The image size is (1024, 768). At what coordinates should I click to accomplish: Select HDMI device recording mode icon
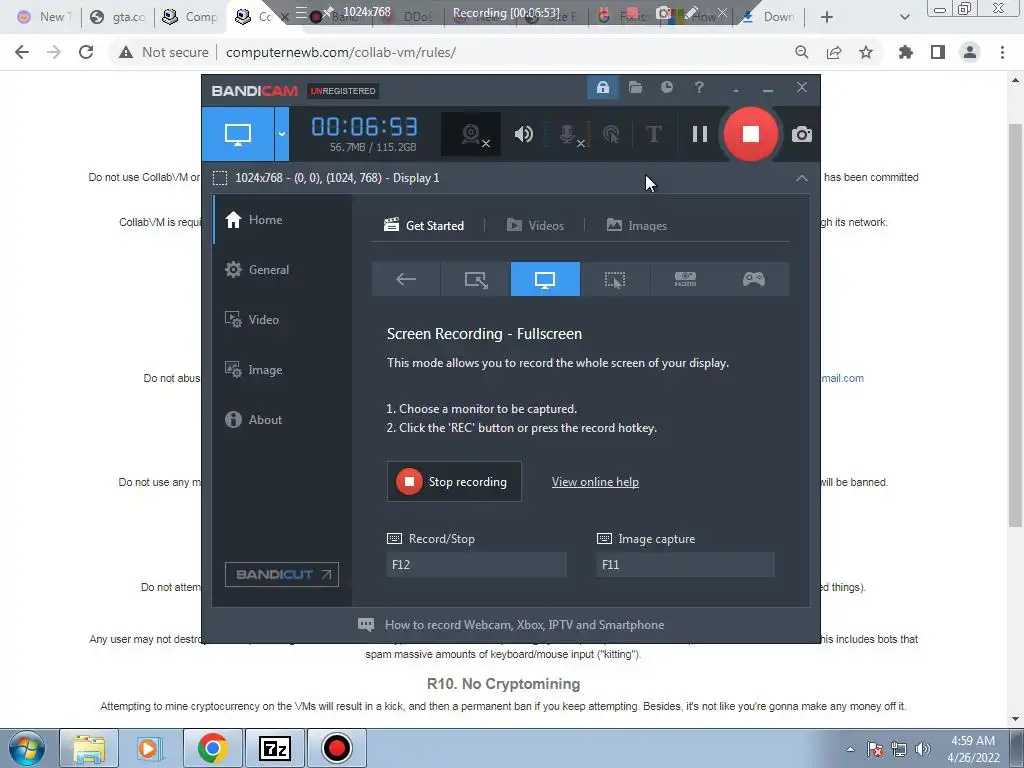point(684,280)
